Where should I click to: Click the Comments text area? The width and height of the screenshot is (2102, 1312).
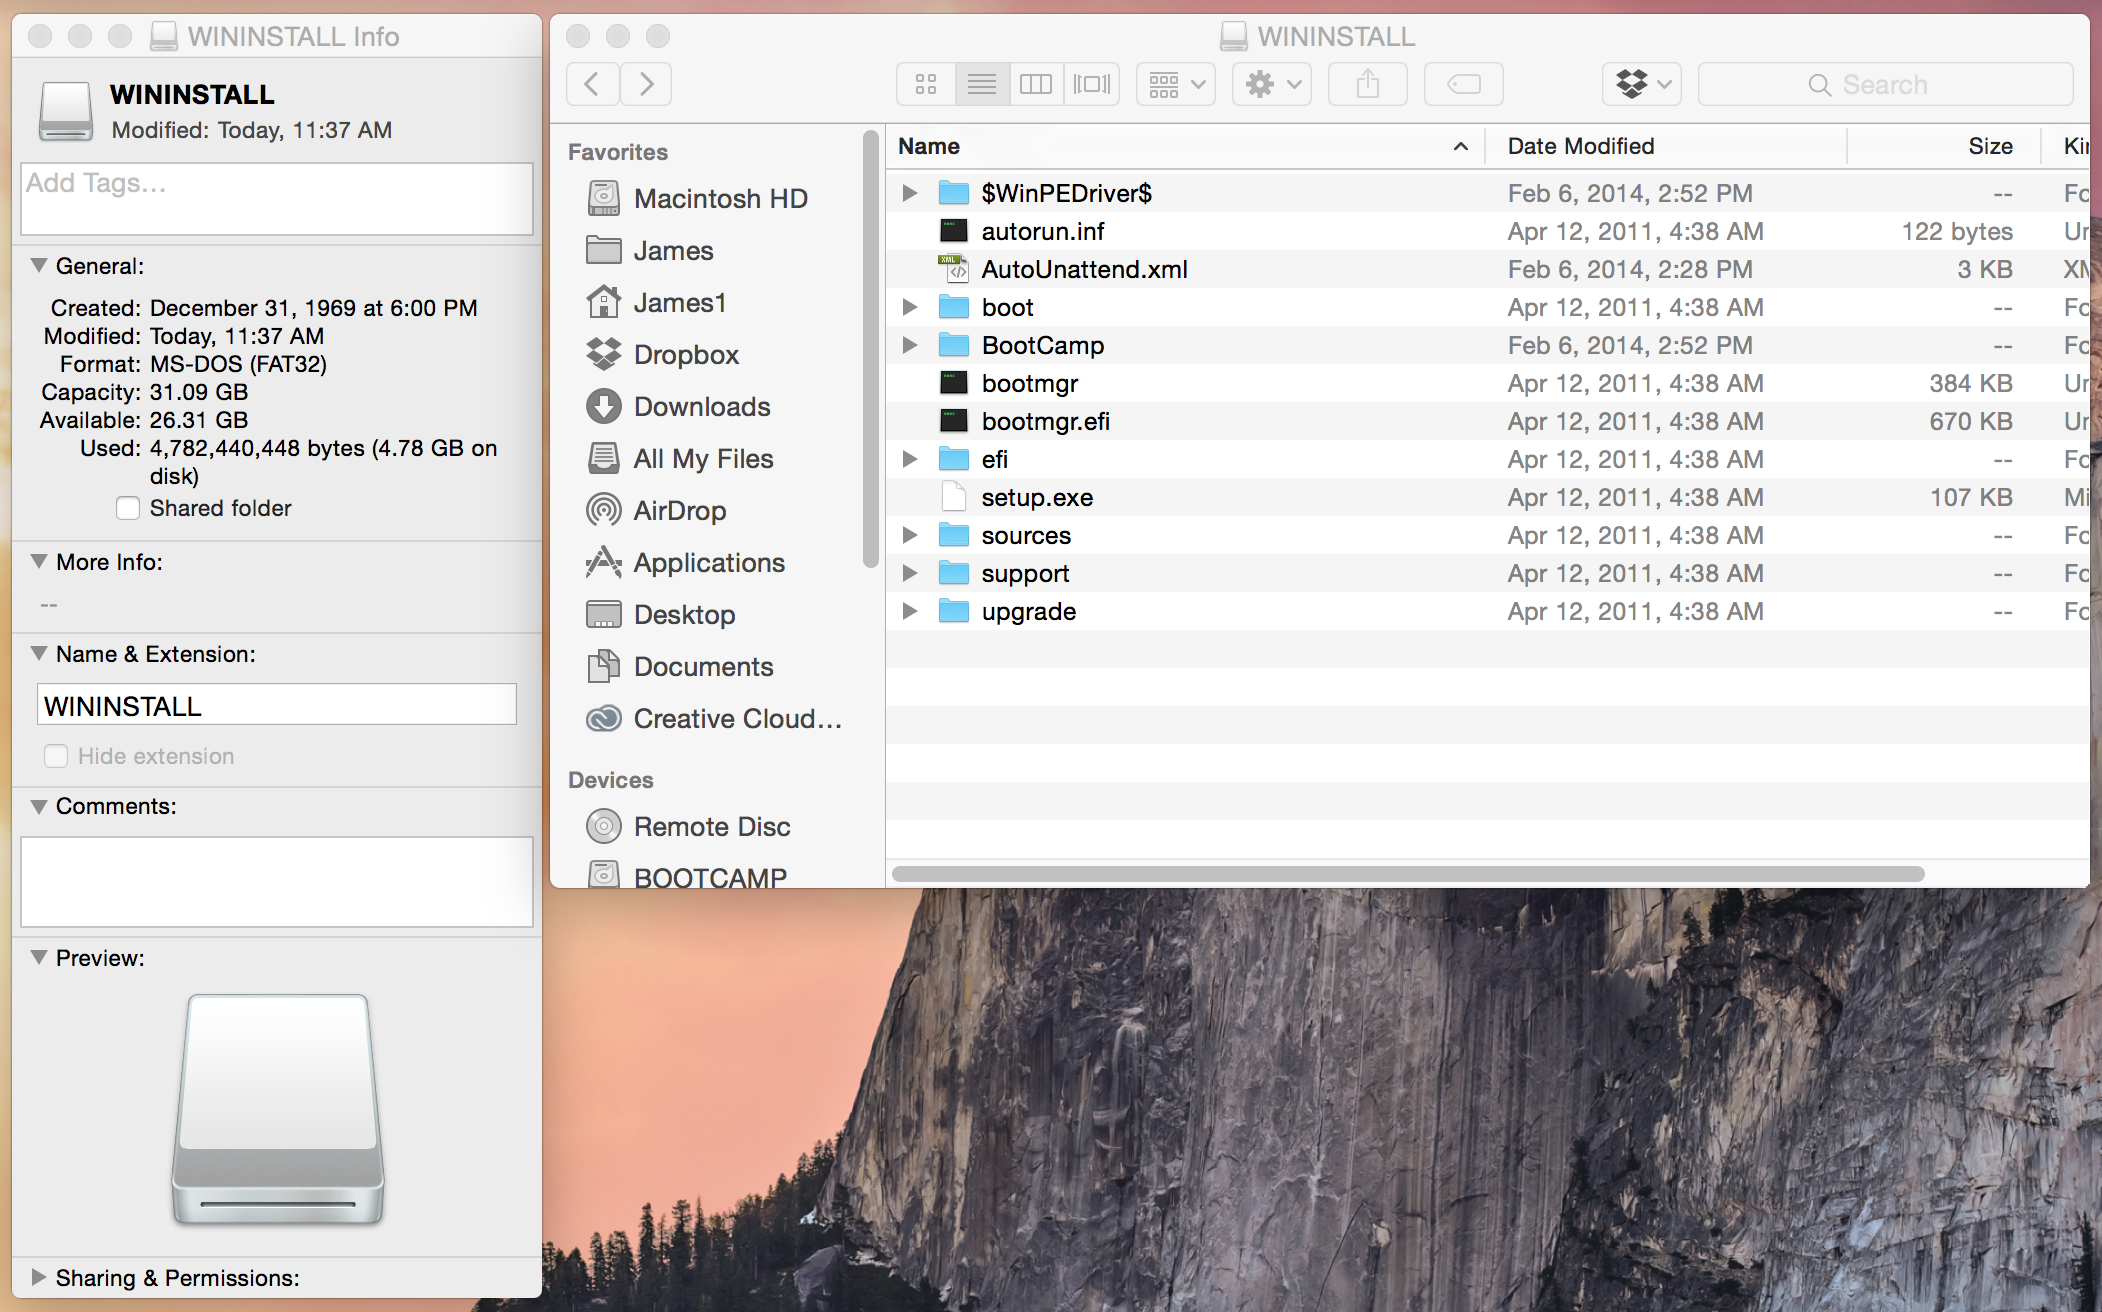pyautogui.click(x=277, y=882)
